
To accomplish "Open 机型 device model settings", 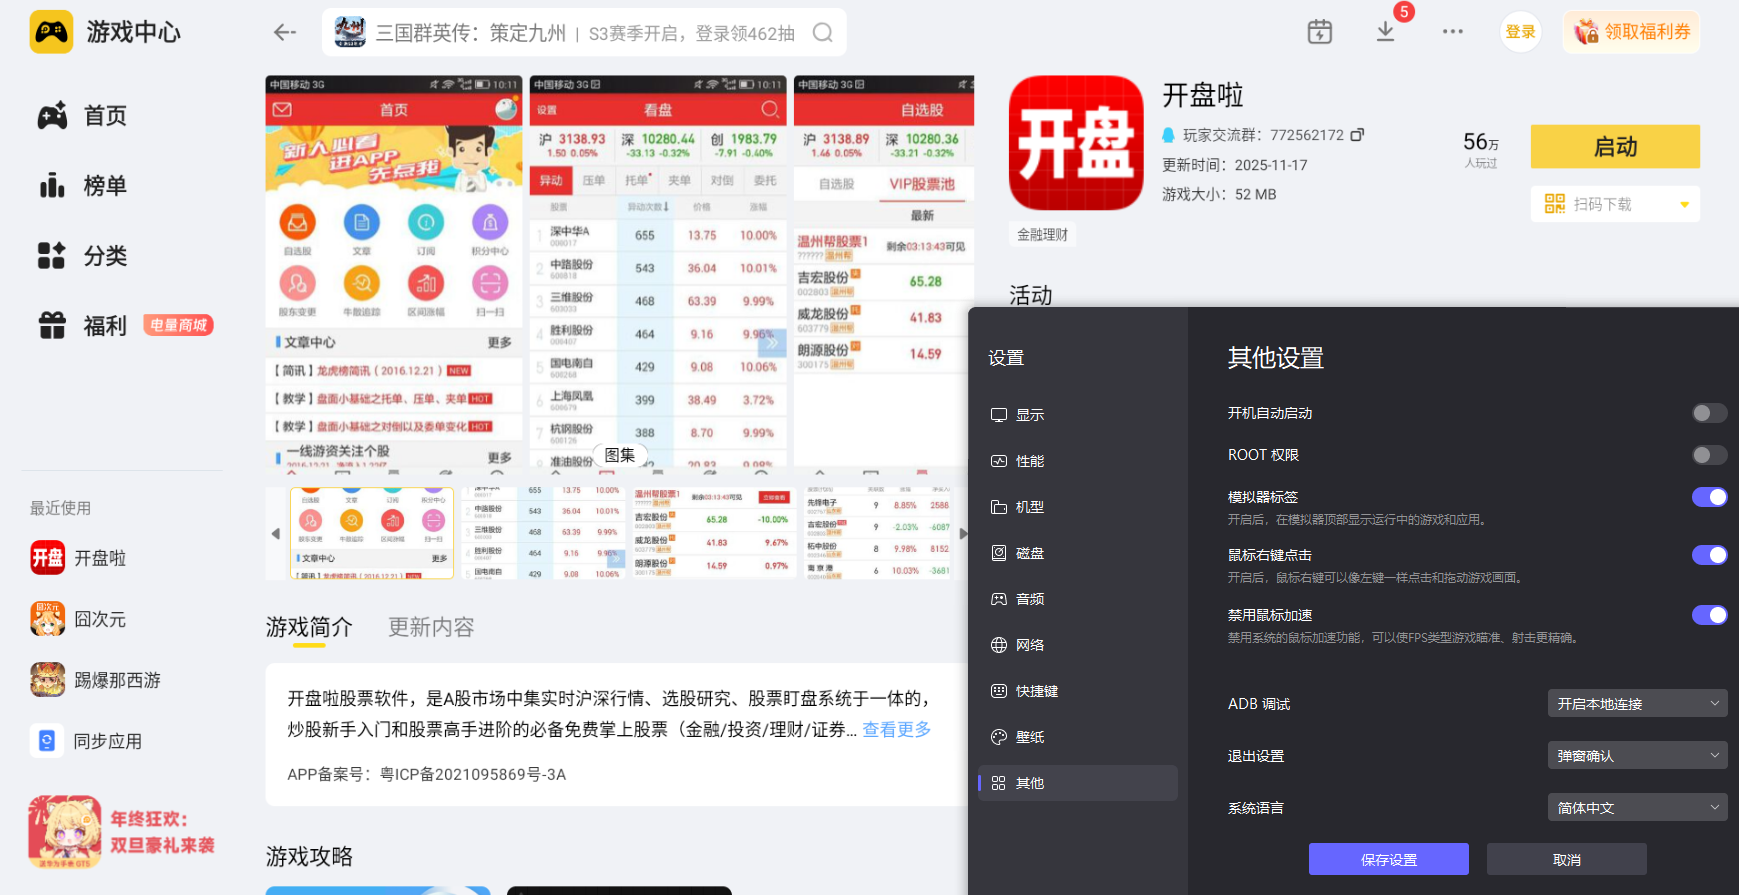I will click(1078, 507).
